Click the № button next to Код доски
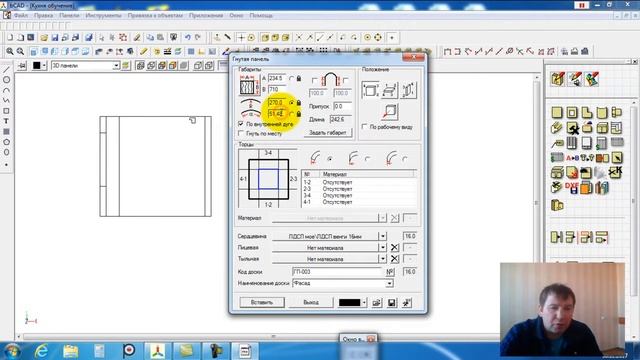Screen dimensions: 640x360 (x=390, y=271)
